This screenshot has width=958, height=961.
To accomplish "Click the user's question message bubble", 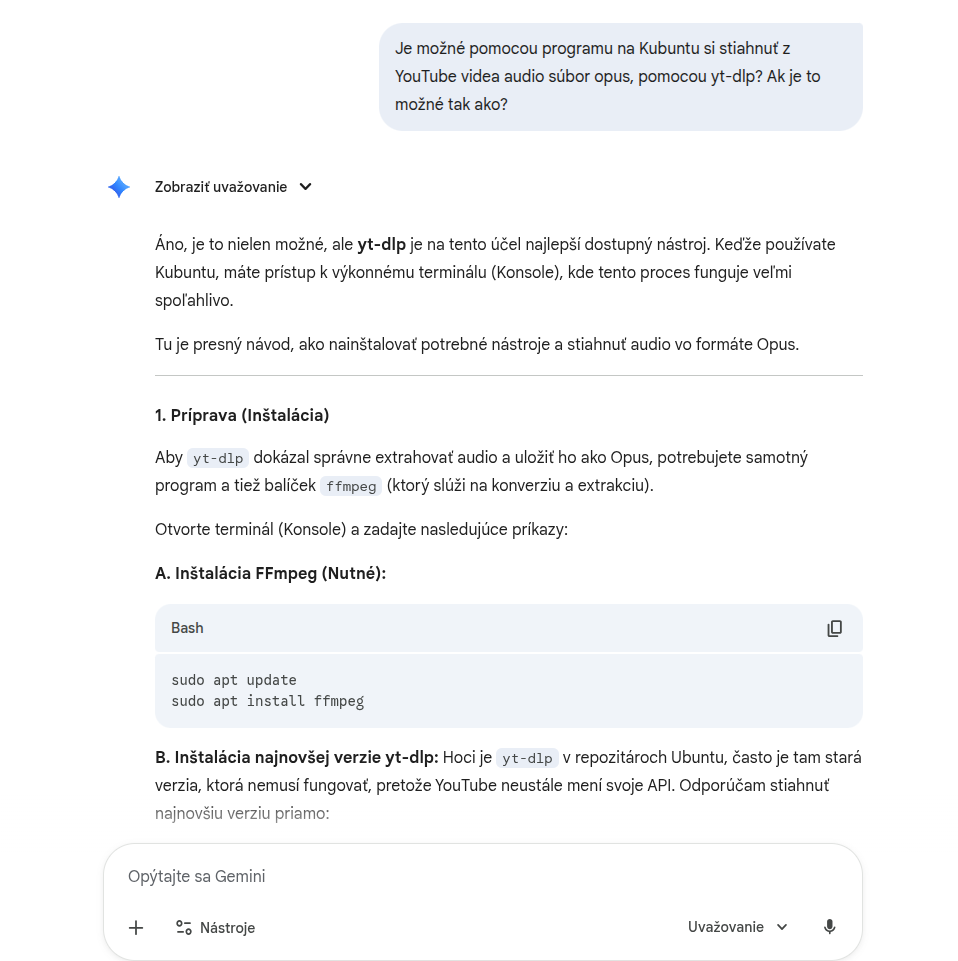I will pyautogui.click(x=620, y=76).
